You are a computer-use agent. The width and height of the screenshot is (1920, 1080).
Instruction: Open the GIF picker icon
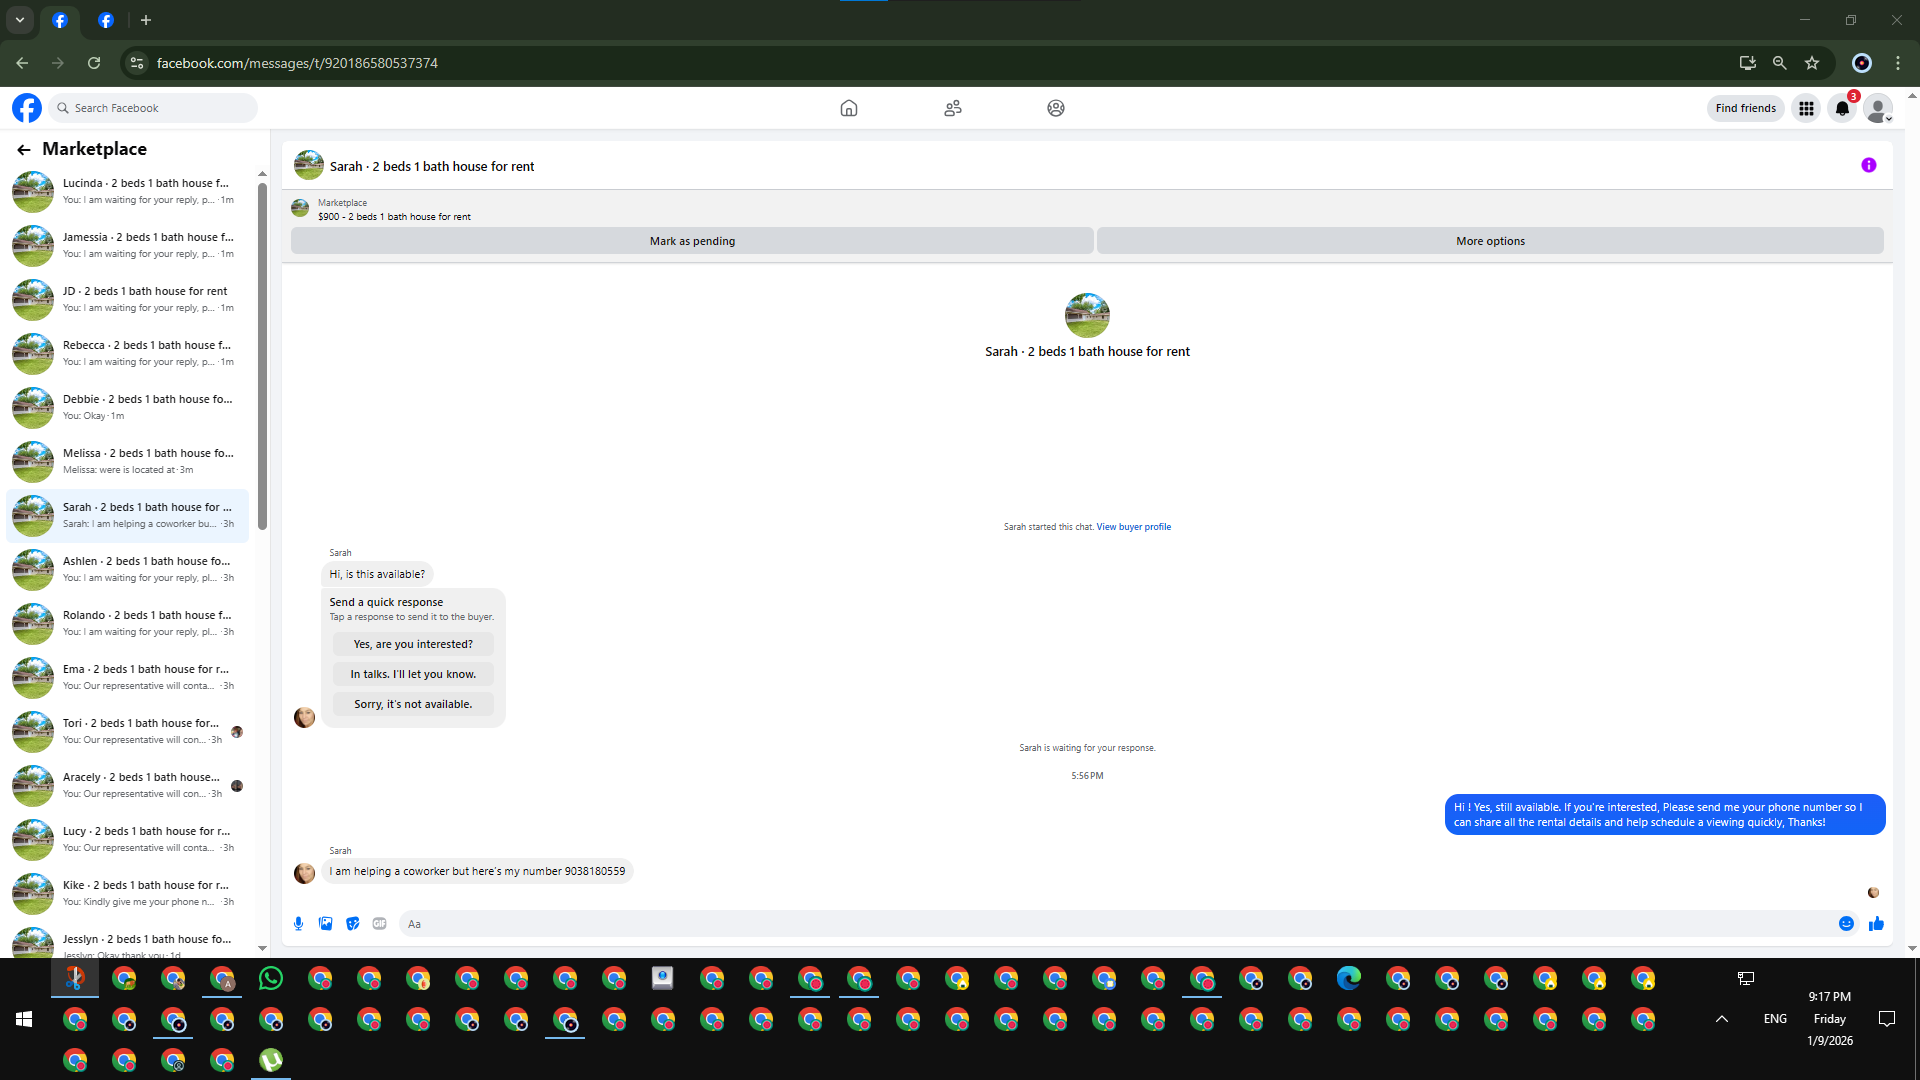(379, 924)
